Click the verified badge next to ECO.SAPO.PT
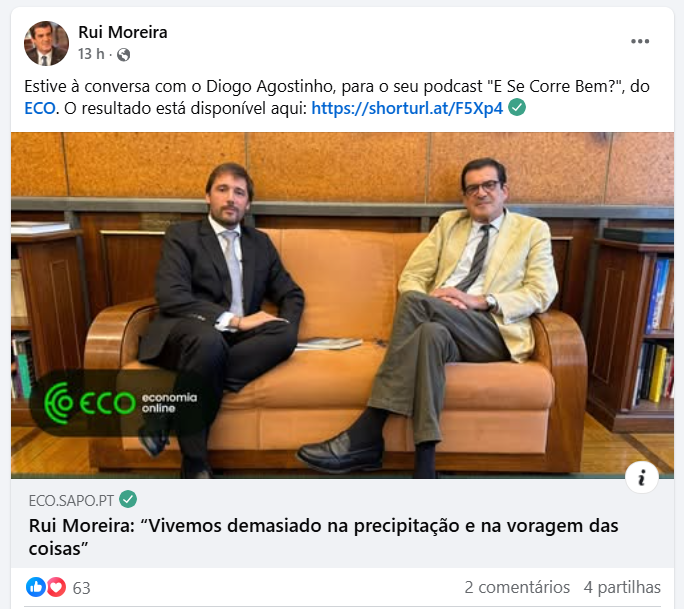 tap(128, 499)
